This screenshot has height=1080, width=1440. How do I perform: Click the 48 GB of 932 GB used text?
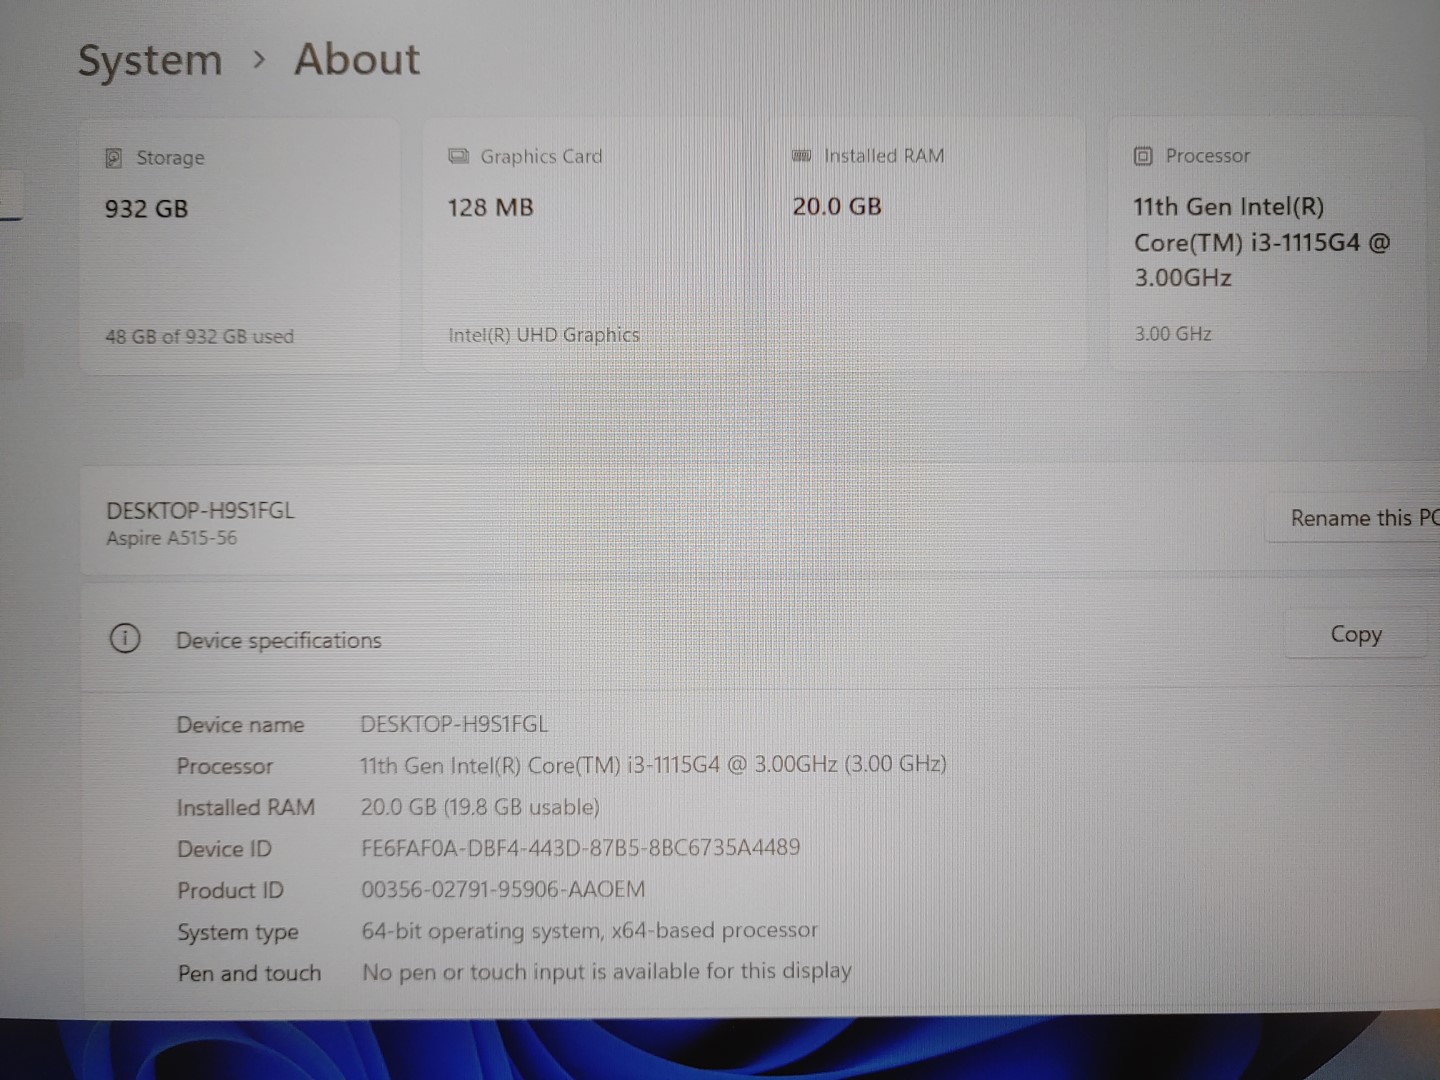[x=199, y=336]
